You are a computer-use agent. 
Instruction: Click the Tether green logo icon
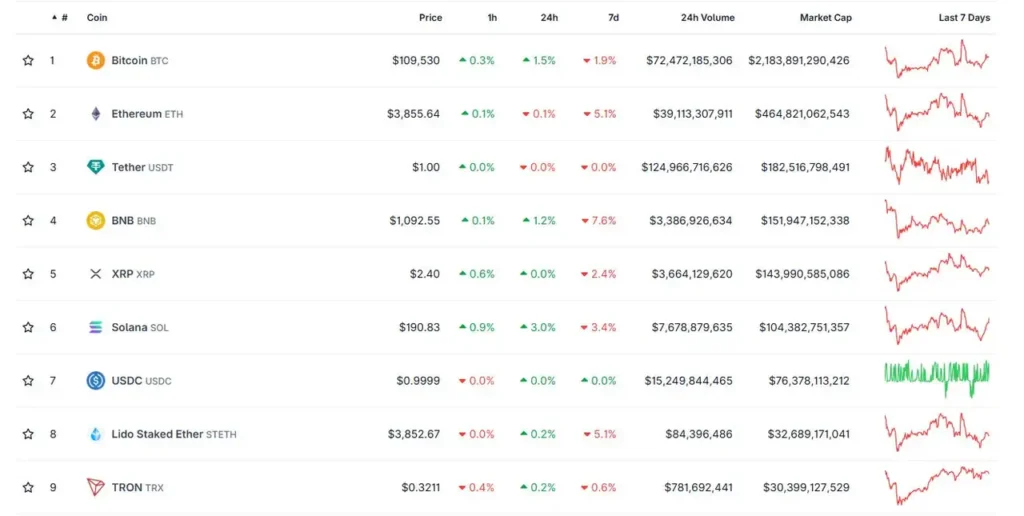pyautogui.click(x=96, y=167)
